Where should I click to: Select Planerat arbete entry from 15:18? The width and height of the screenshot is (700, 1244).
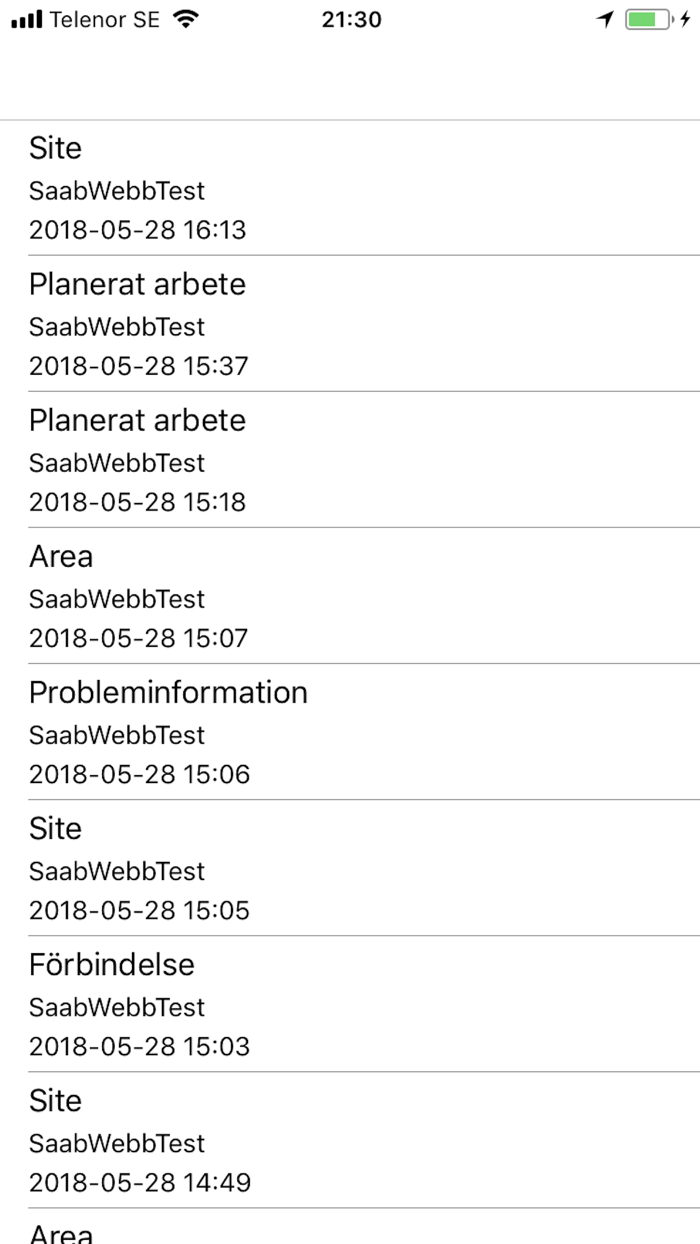click(350, 460)
